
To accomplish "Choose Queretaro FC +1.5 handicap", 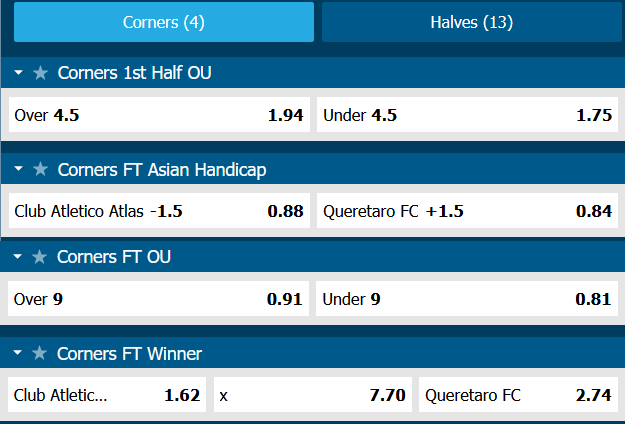I will tap(467, 211).
